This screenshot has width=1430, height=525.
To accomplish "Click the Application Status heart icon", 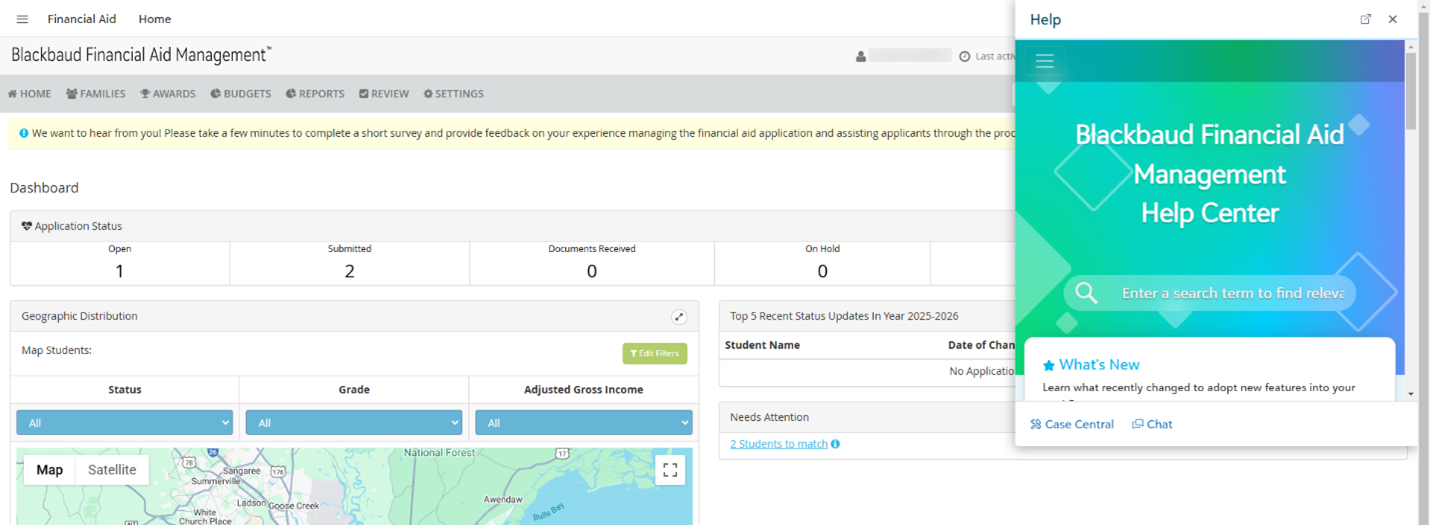I will pos(27,226).
